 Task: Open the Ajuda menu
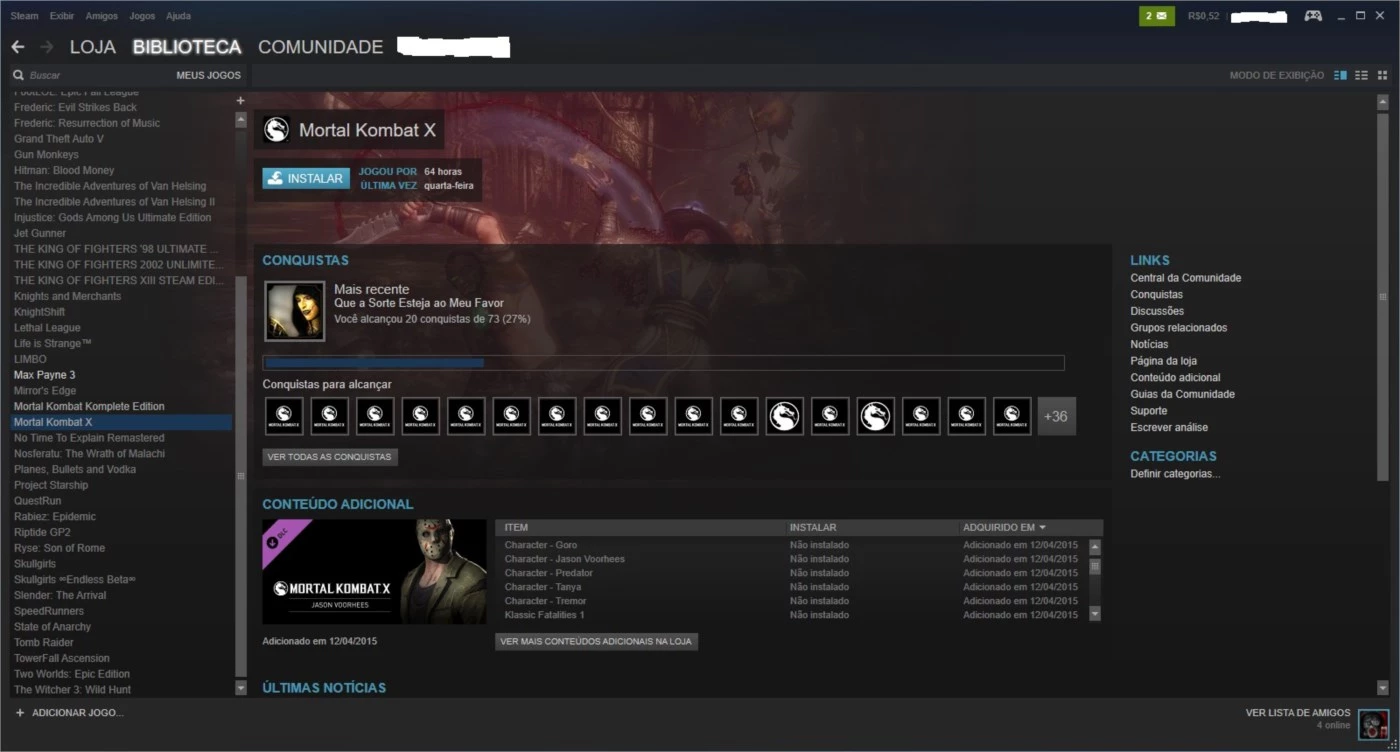(x=178, y=16)
